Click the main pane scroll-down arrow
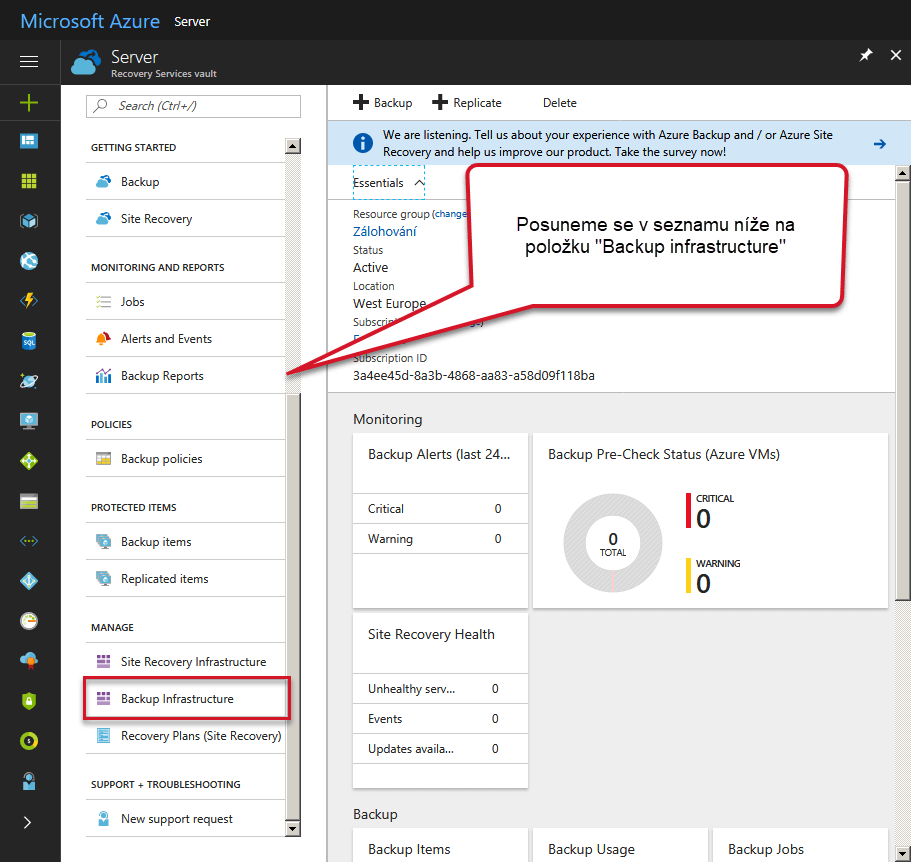 903,853
